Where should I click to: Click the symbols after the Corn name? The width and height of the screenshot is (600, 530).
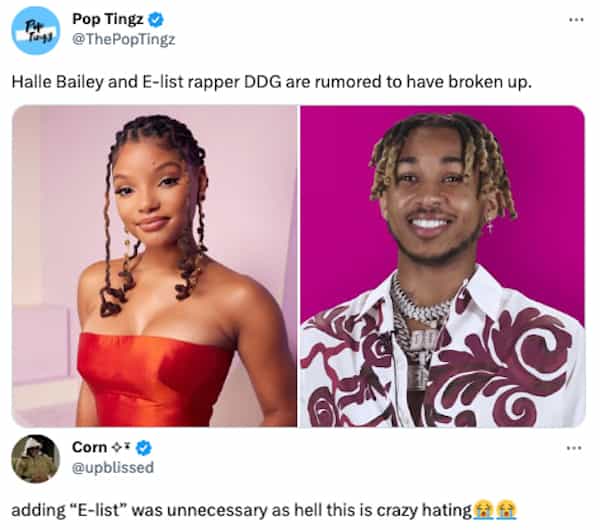coord(121,447)
